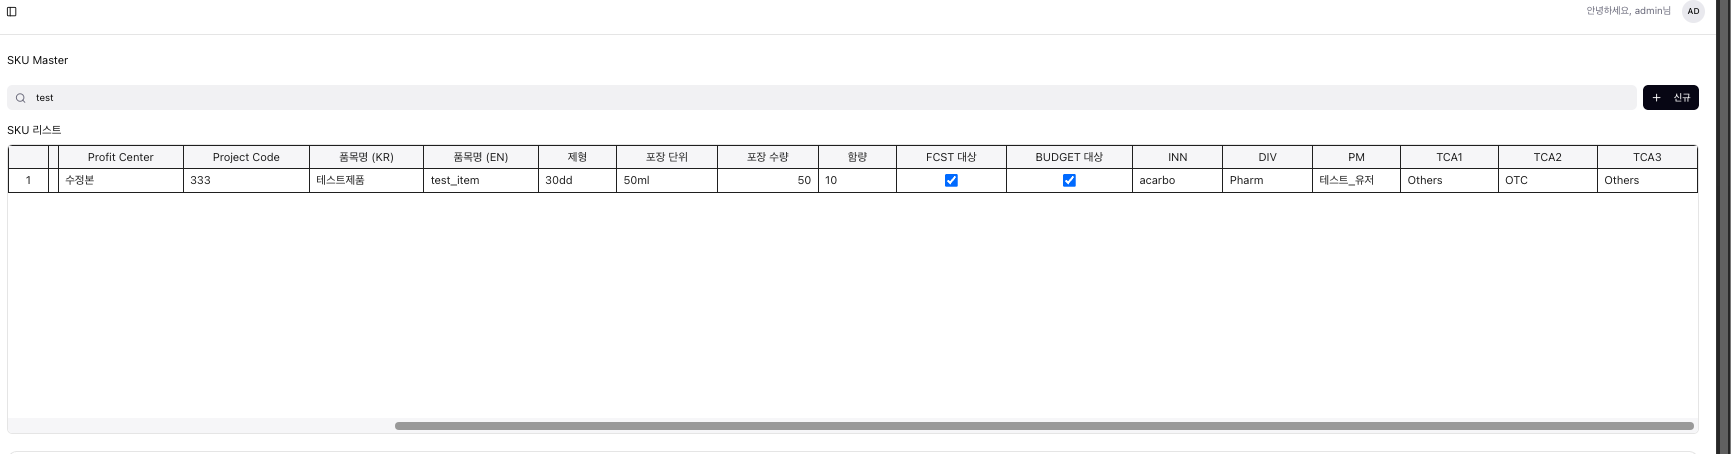
Task: Select the OTC cell under TCA2
Action: 1547,181
